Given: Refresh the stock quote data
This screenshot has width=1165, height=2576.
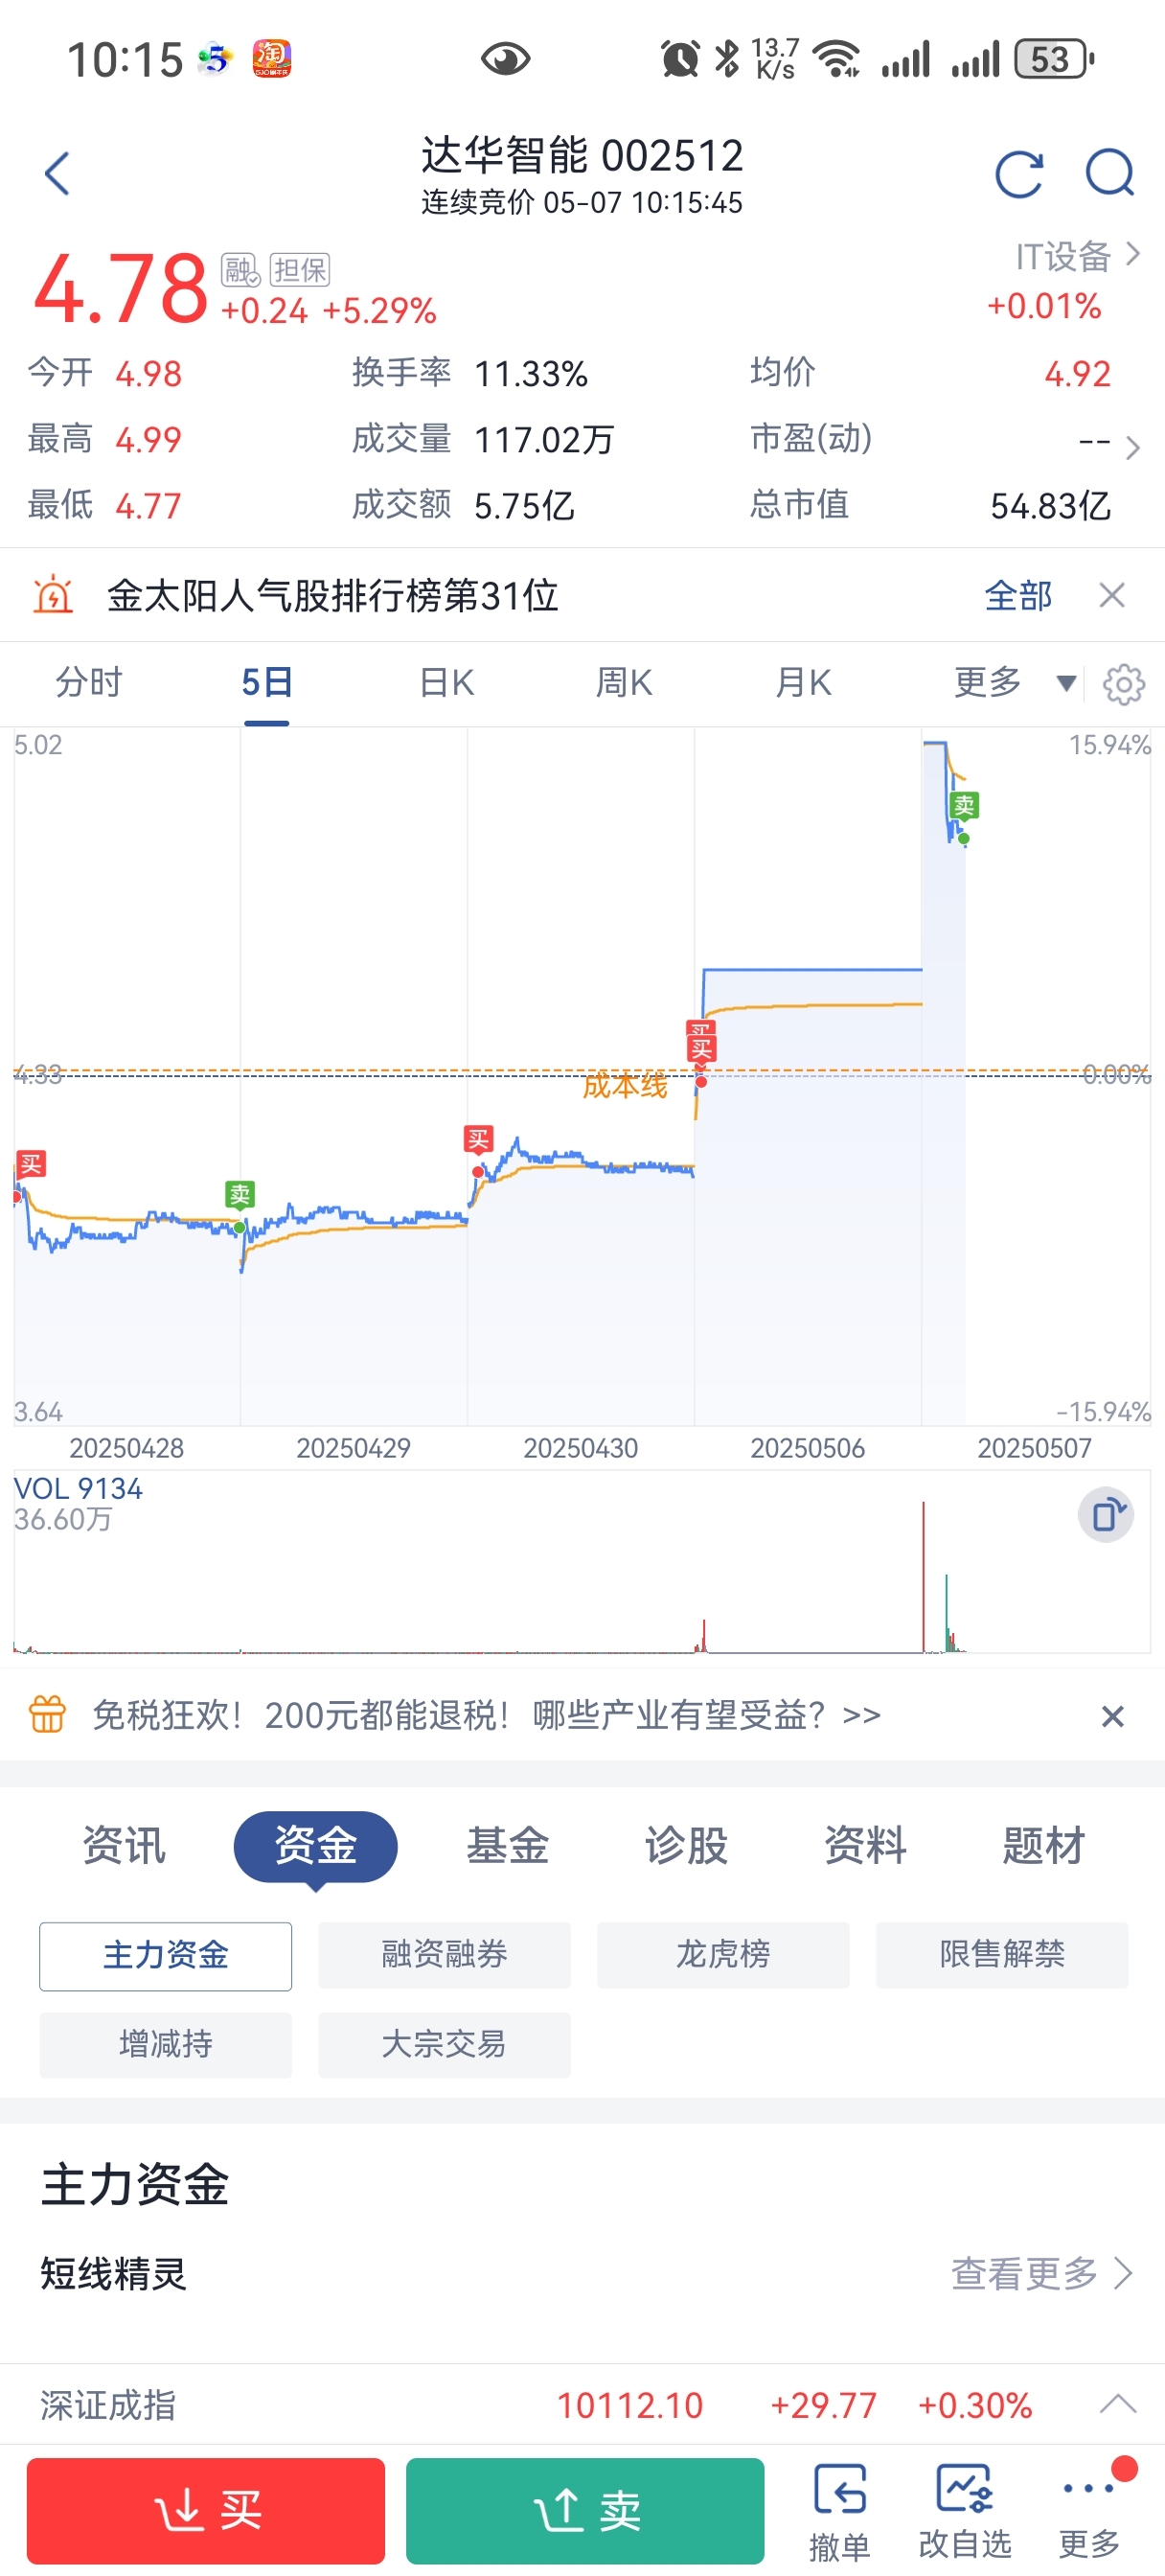Looking at the screenshot, I should [x=1019, y=175].
